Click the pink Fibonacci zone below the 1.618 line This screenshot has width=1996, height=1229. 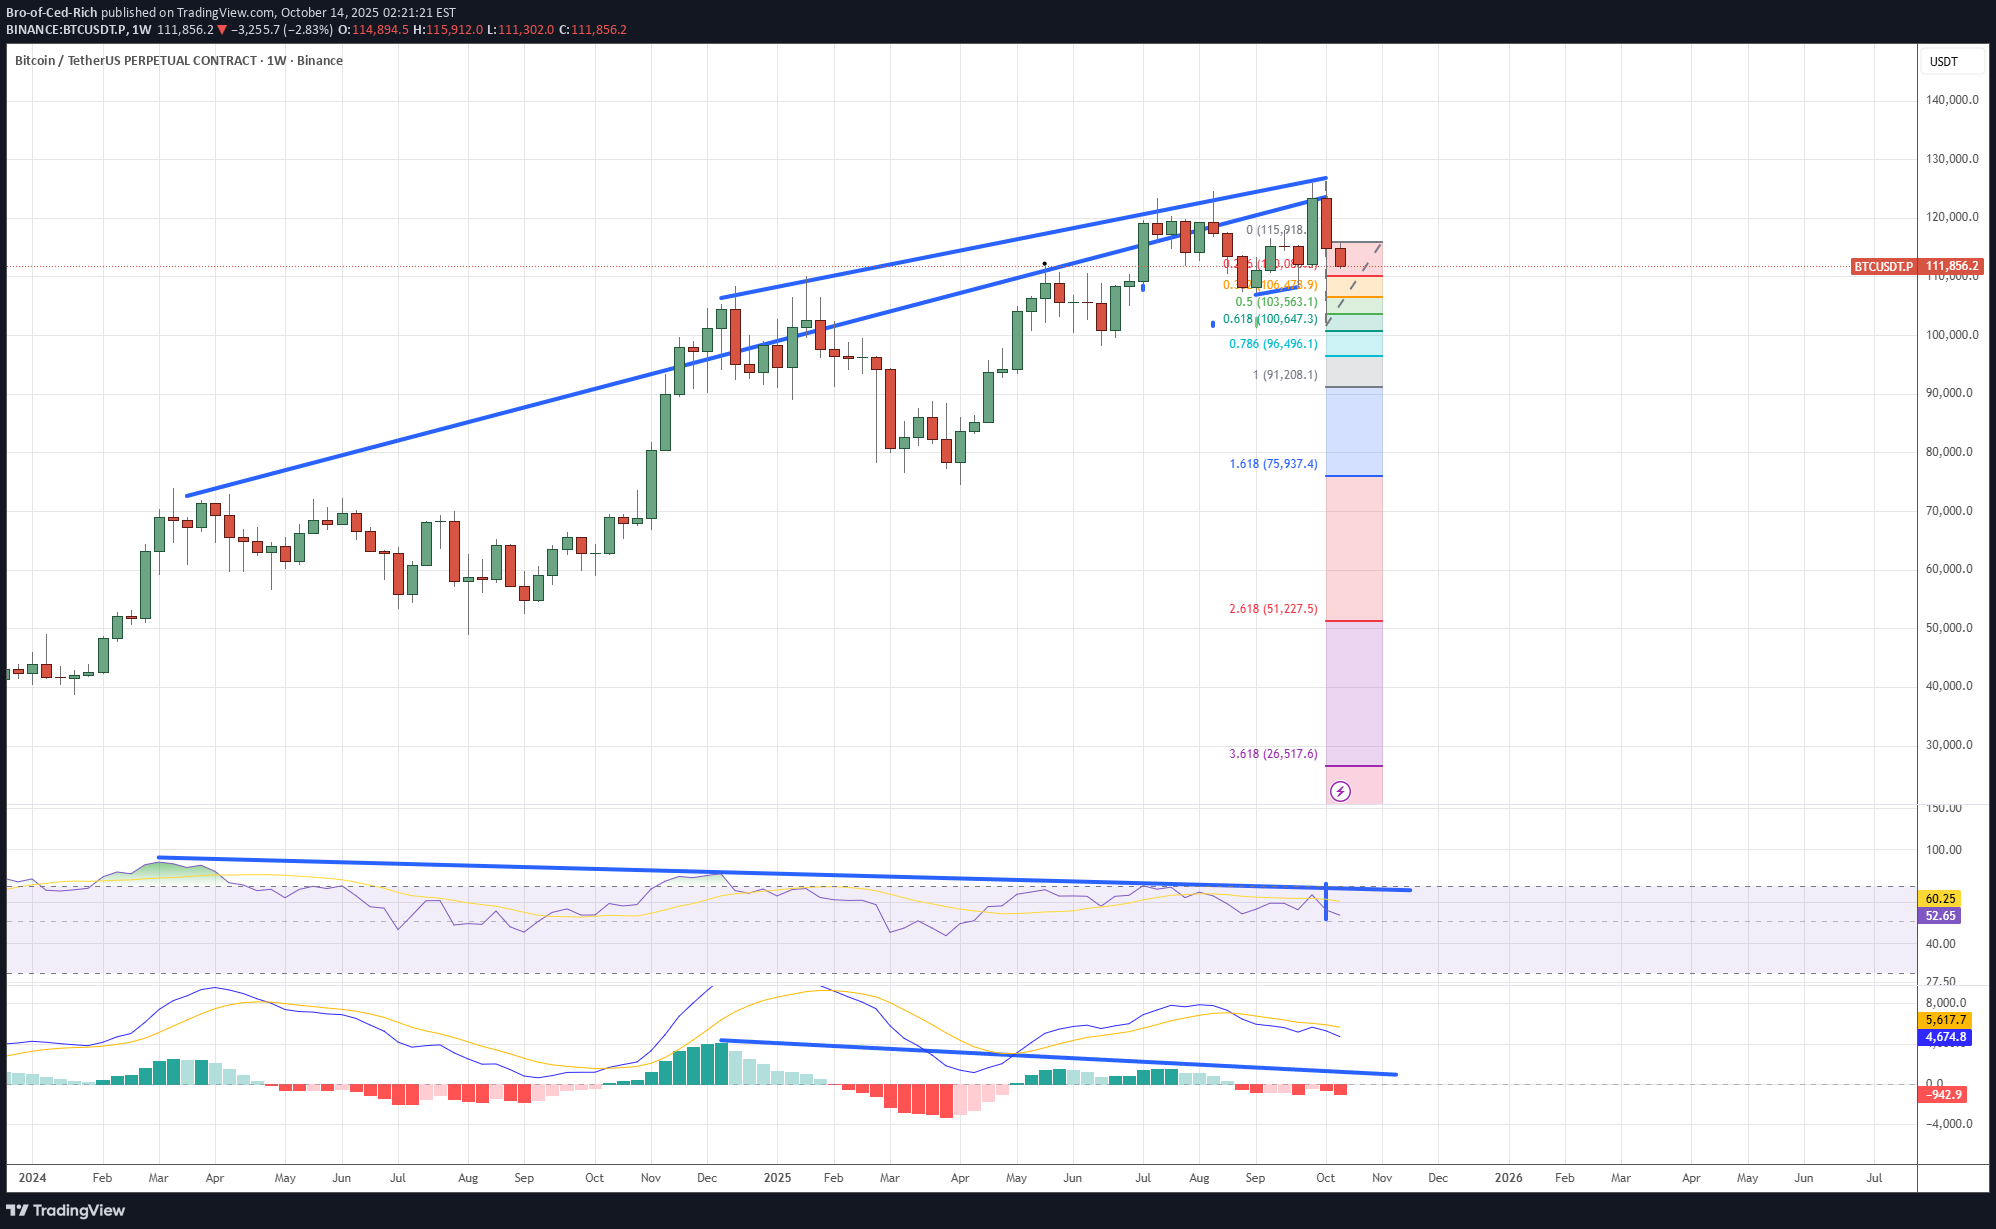coord(1354,548)
